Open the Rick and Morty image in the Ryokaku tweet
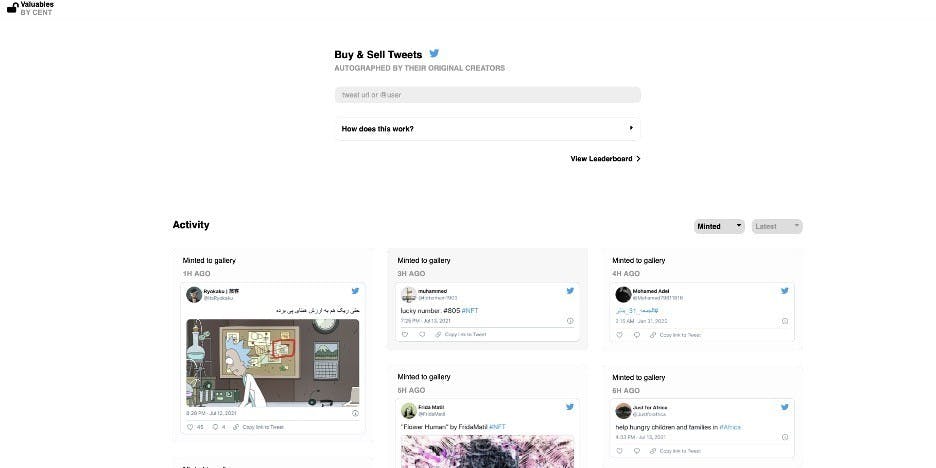Screen dimensions: 936x468 (x=273, y=363)
